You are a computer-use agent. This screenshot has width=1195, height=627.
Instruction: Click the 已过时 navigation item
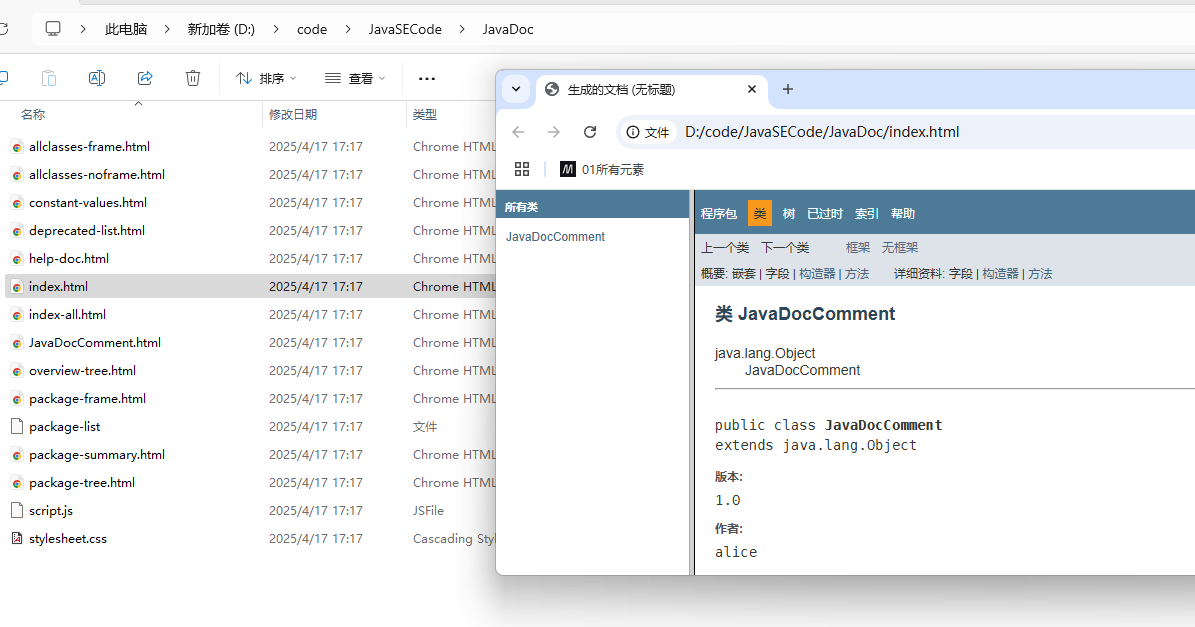[825, 214]
